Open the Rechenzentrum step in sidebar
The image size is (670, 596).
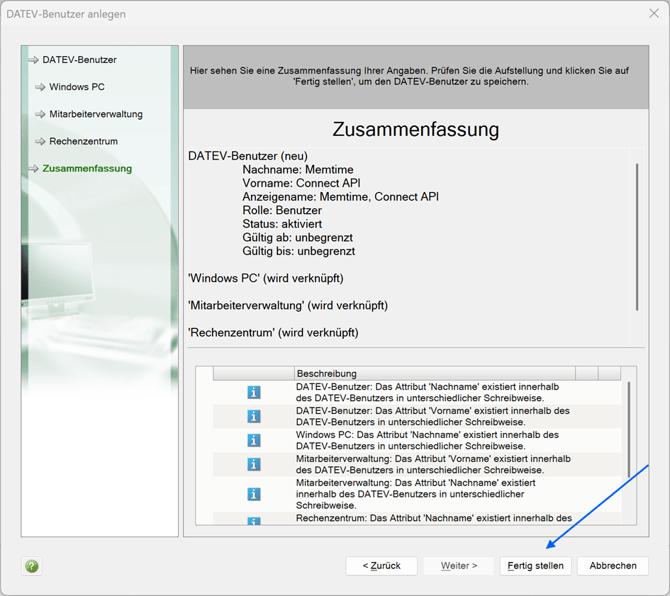(85, 141)
